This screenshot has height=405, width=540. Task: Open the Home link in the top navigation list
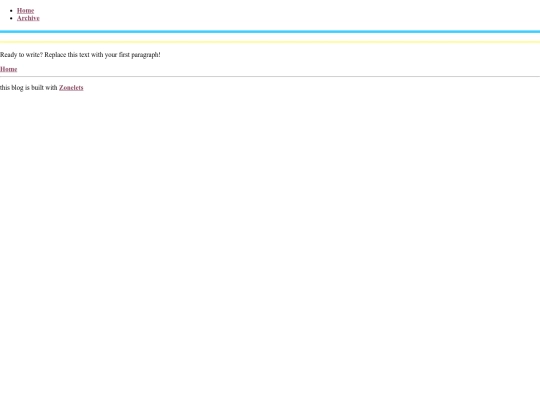pyautogui.click(x=25, y=11)
